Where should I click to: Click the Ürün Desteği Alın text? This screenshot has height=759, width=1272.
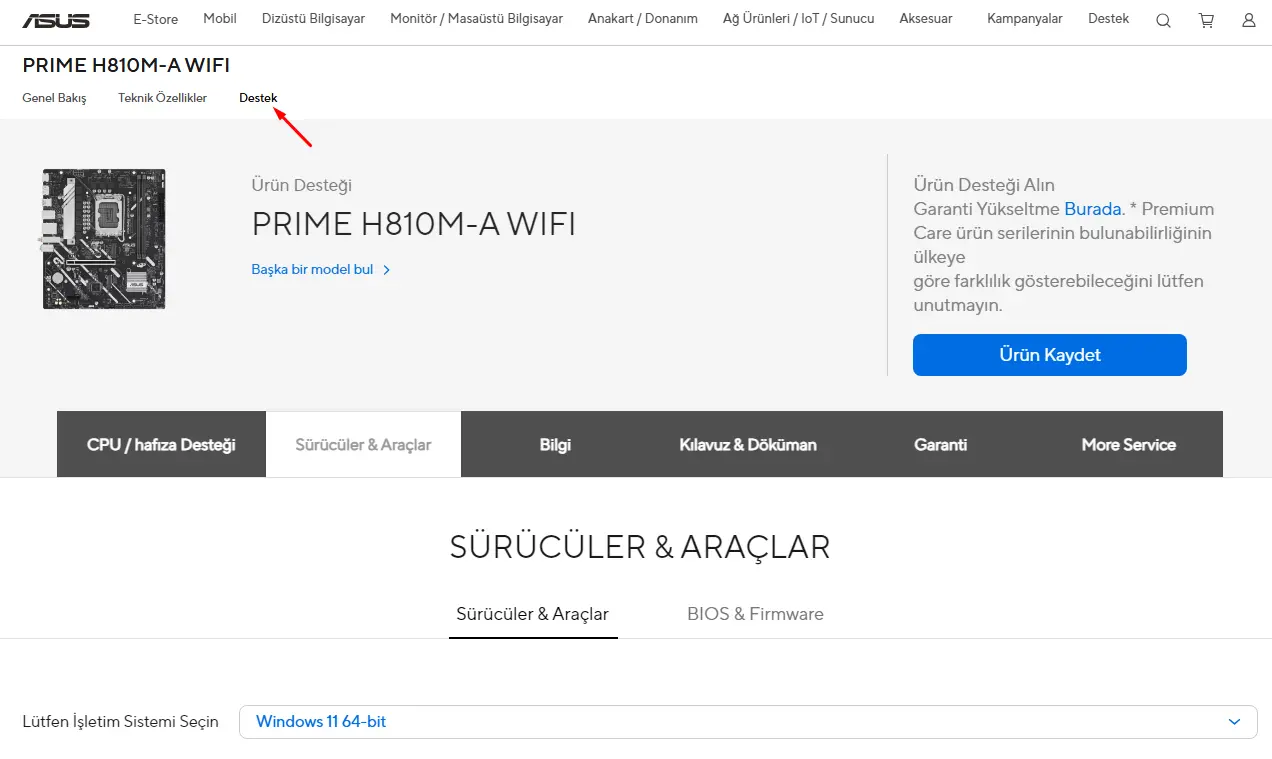point(984,185)
